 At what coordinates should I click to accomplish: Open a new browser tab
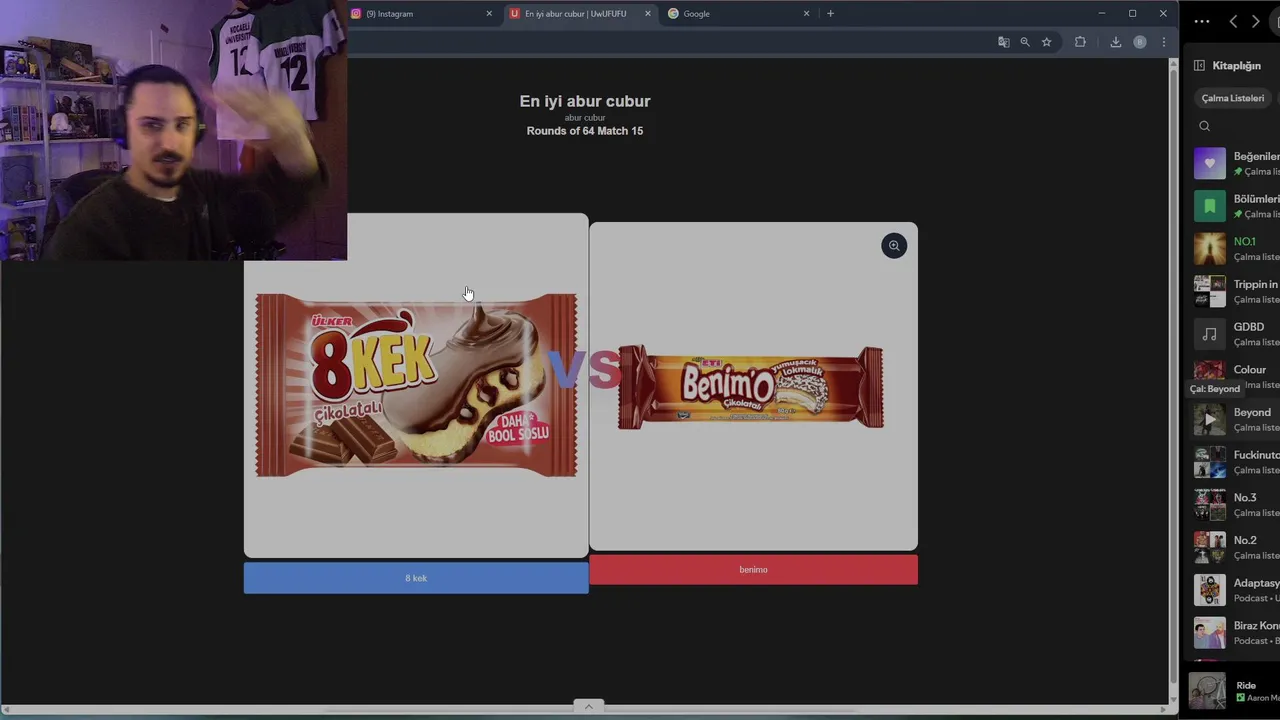click(x=830, y=14)
